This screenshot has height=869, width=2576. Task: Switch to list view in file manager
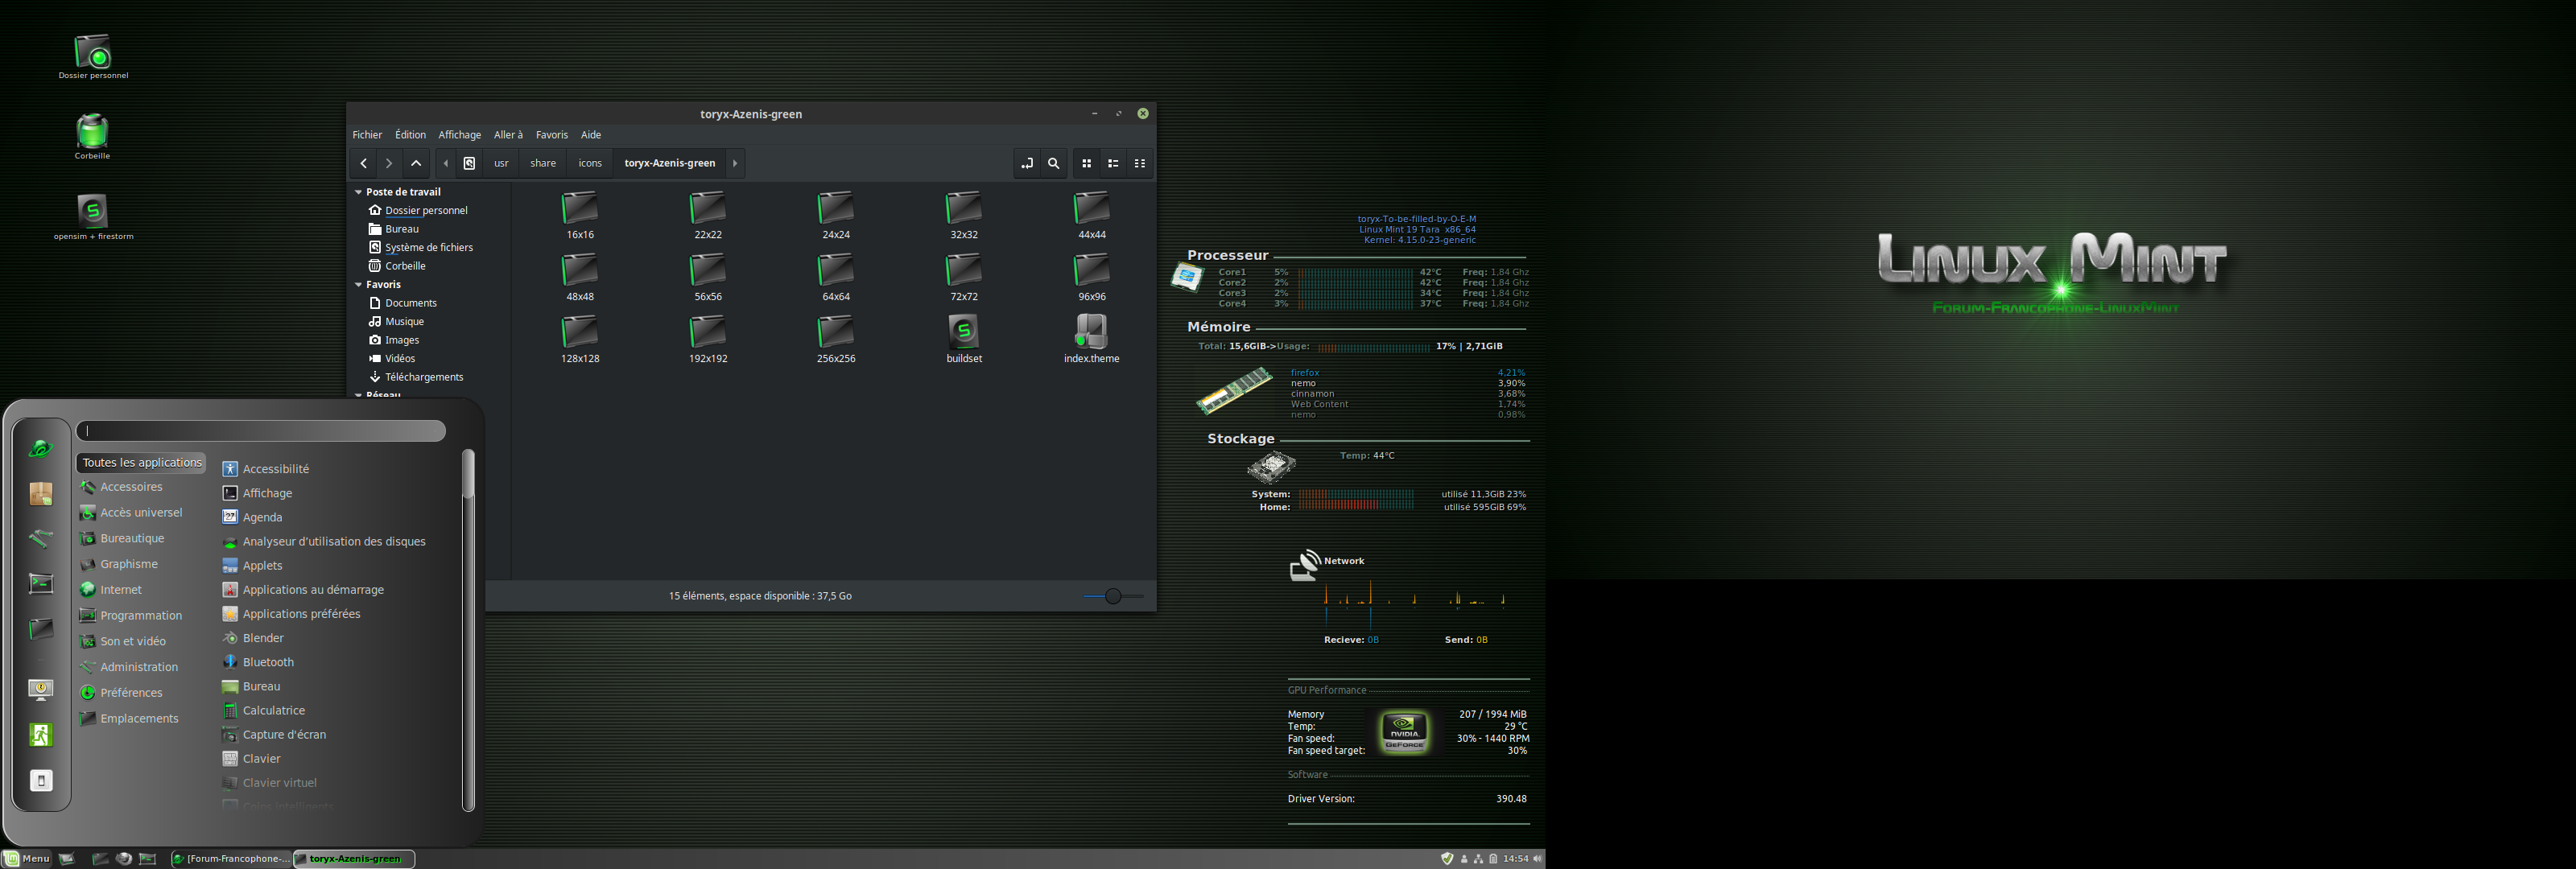coord(1113,163)
